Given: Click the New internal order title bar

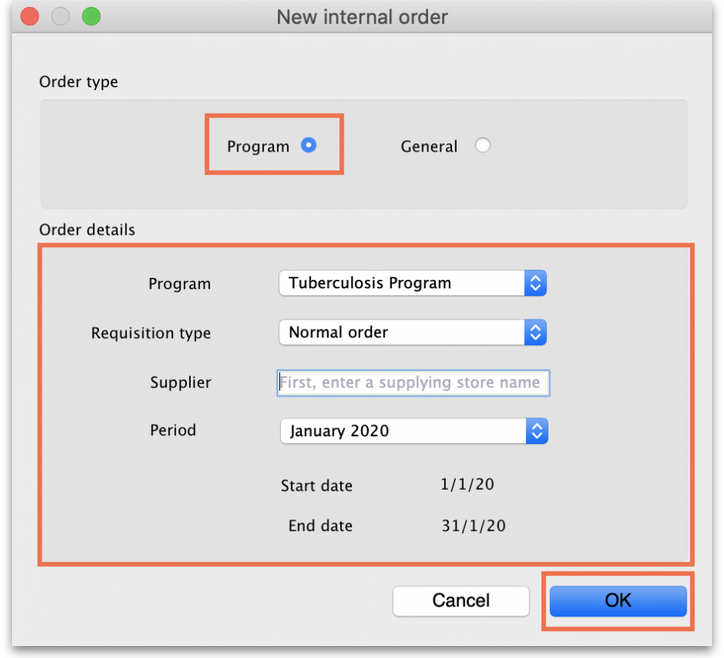Looking at the screenshot, I should 362,17.
